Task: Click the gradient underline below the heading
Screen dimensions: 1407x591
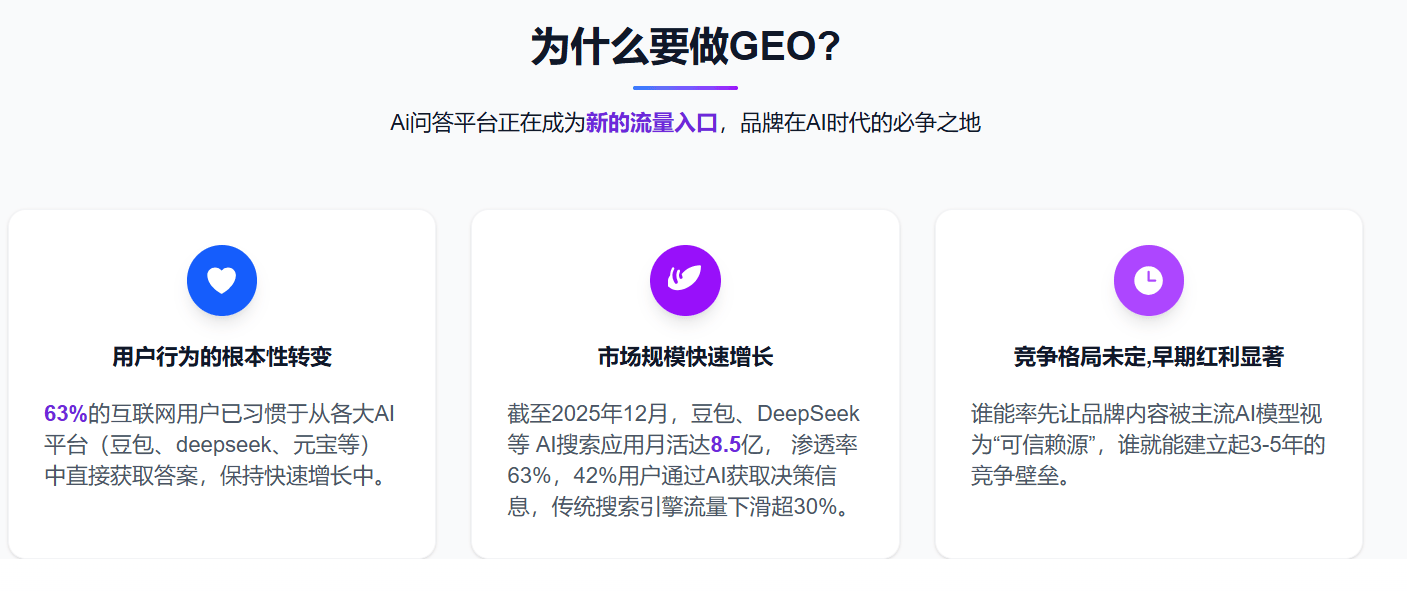Action: tap(685, 88)
